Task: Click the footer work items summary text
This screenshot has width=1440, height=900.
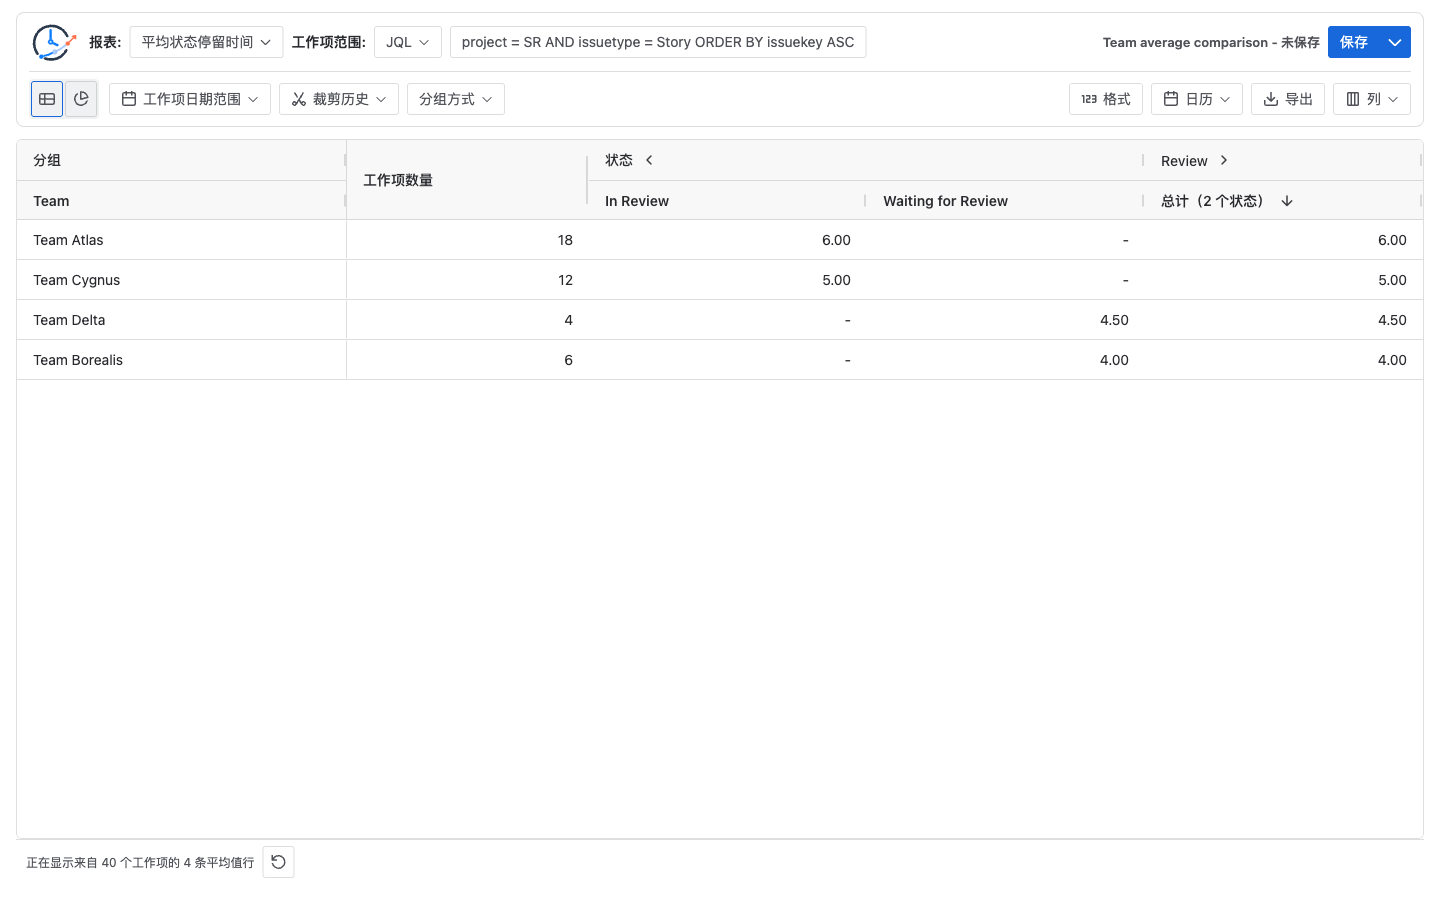Action: pos(140,862)
